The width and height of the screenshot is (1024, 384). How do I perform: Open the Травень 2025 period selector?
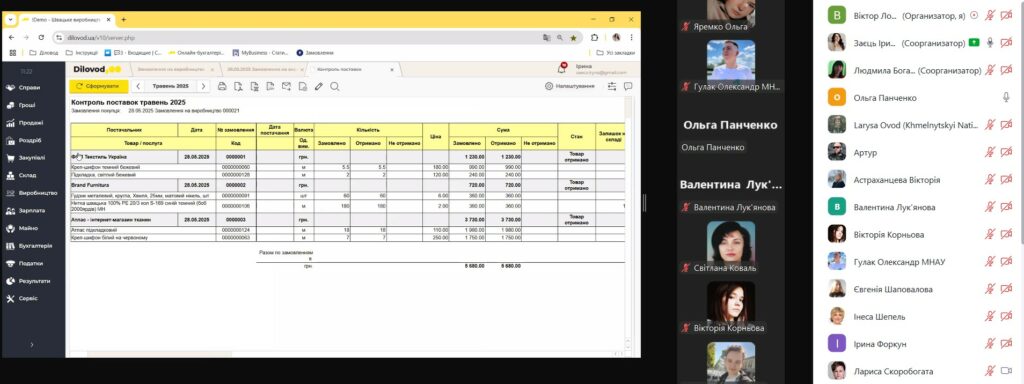(170, 86)
